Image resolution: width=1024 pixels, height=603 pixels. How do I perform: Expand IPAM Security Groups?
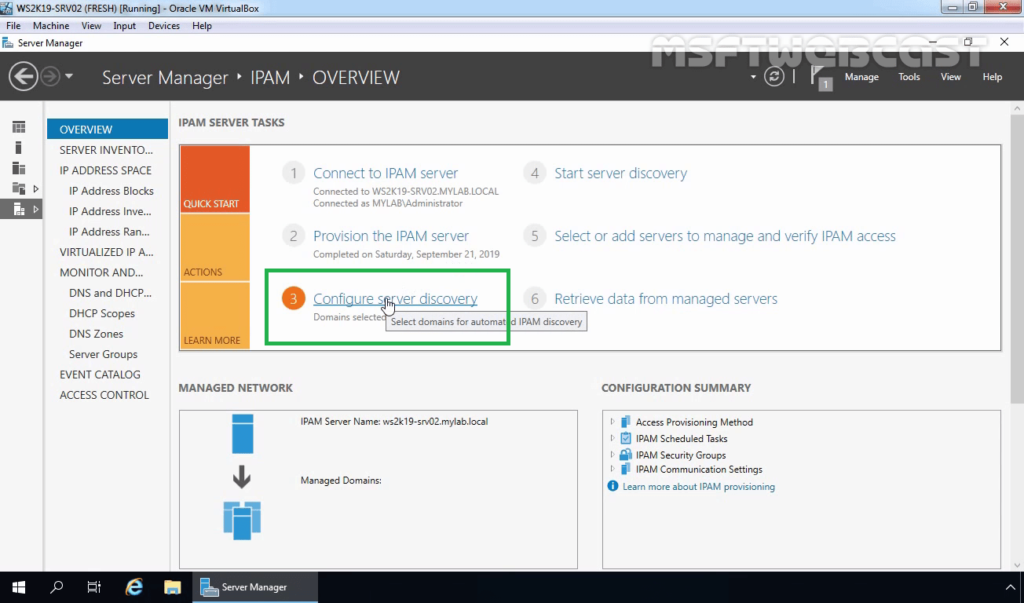612,455
